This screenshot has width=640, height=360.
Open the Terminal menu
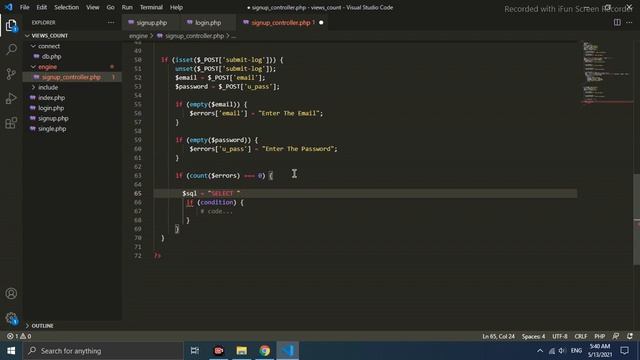tap(151, 7)
